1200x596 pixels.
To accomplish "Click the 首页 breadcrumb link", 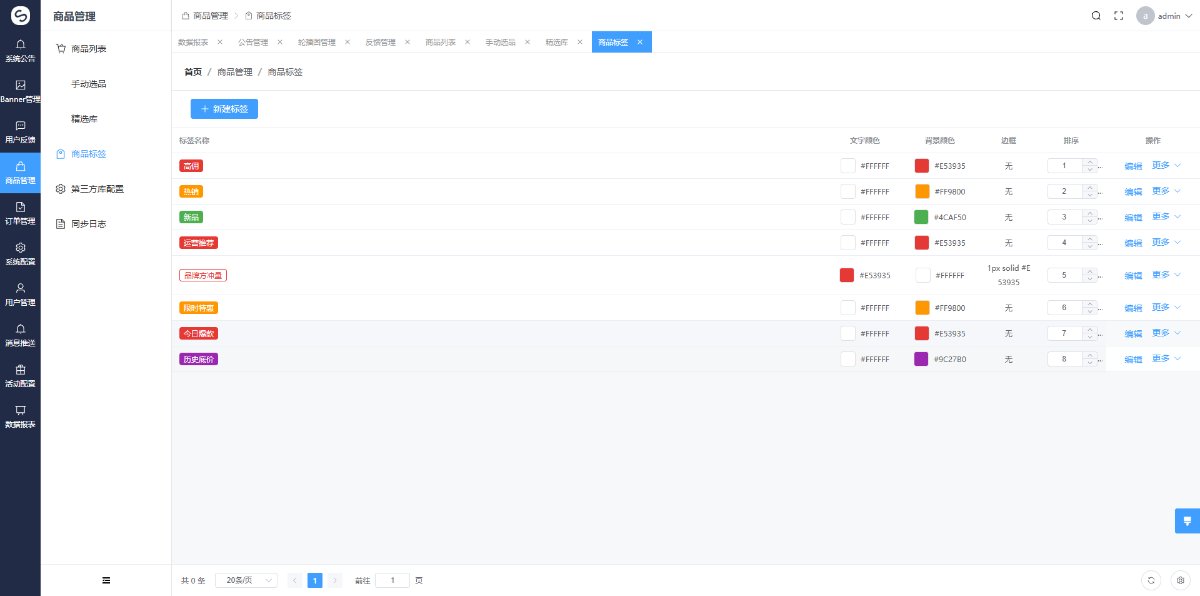I will click(x=193, y=72).
